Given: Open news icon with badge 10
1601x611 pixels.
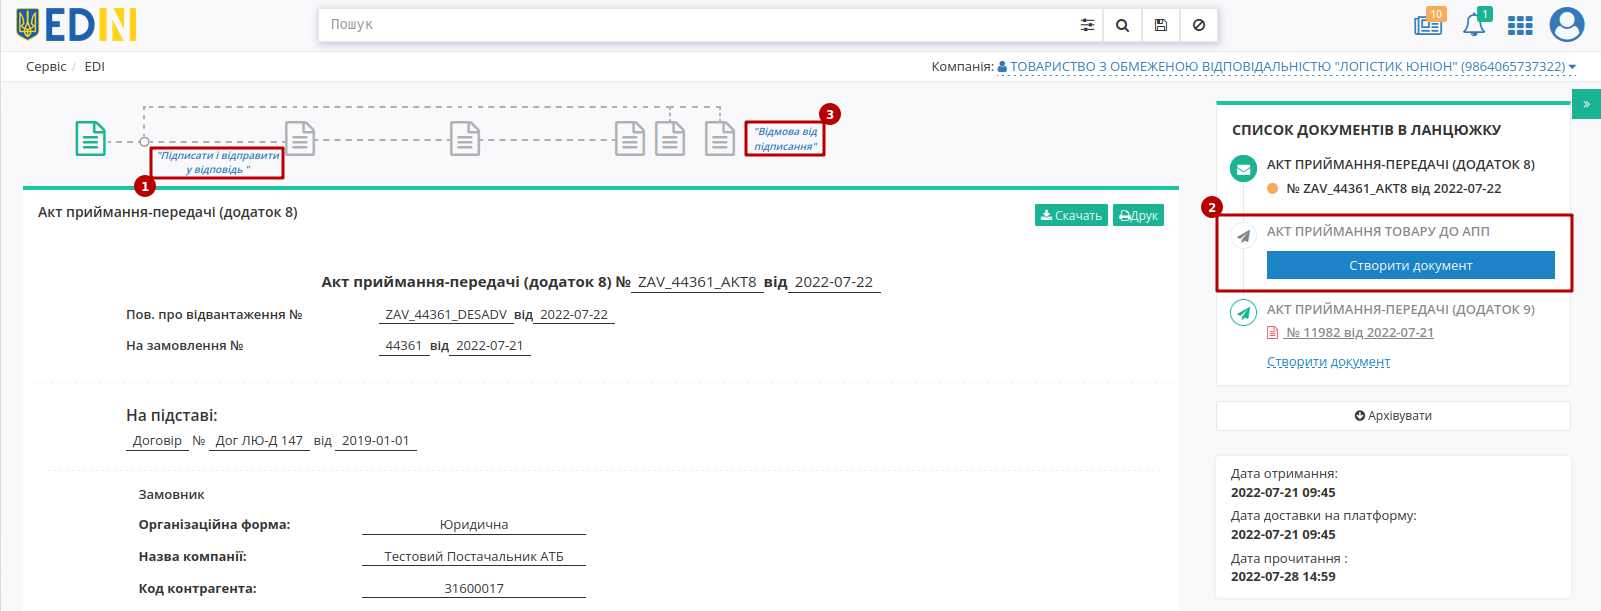Looking at the screenshot, I should (x=1428, y=24).
